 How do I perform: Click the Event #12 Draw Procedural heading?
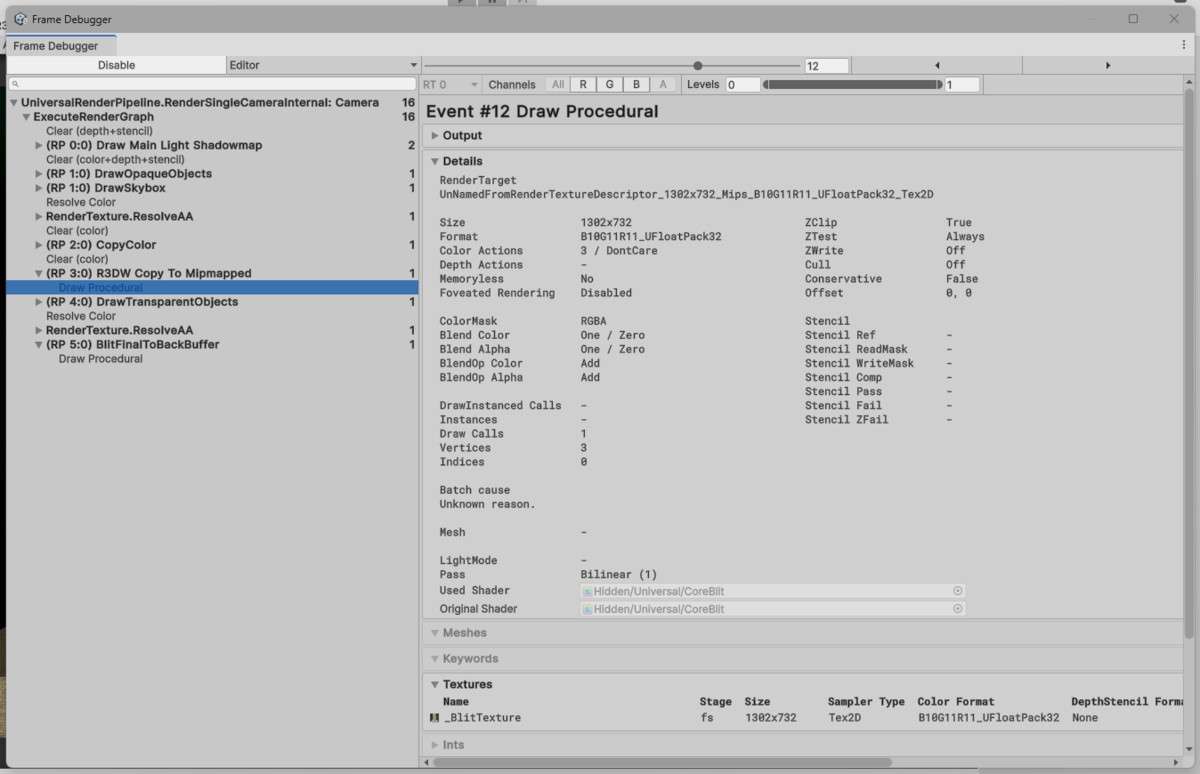[542, 112]
